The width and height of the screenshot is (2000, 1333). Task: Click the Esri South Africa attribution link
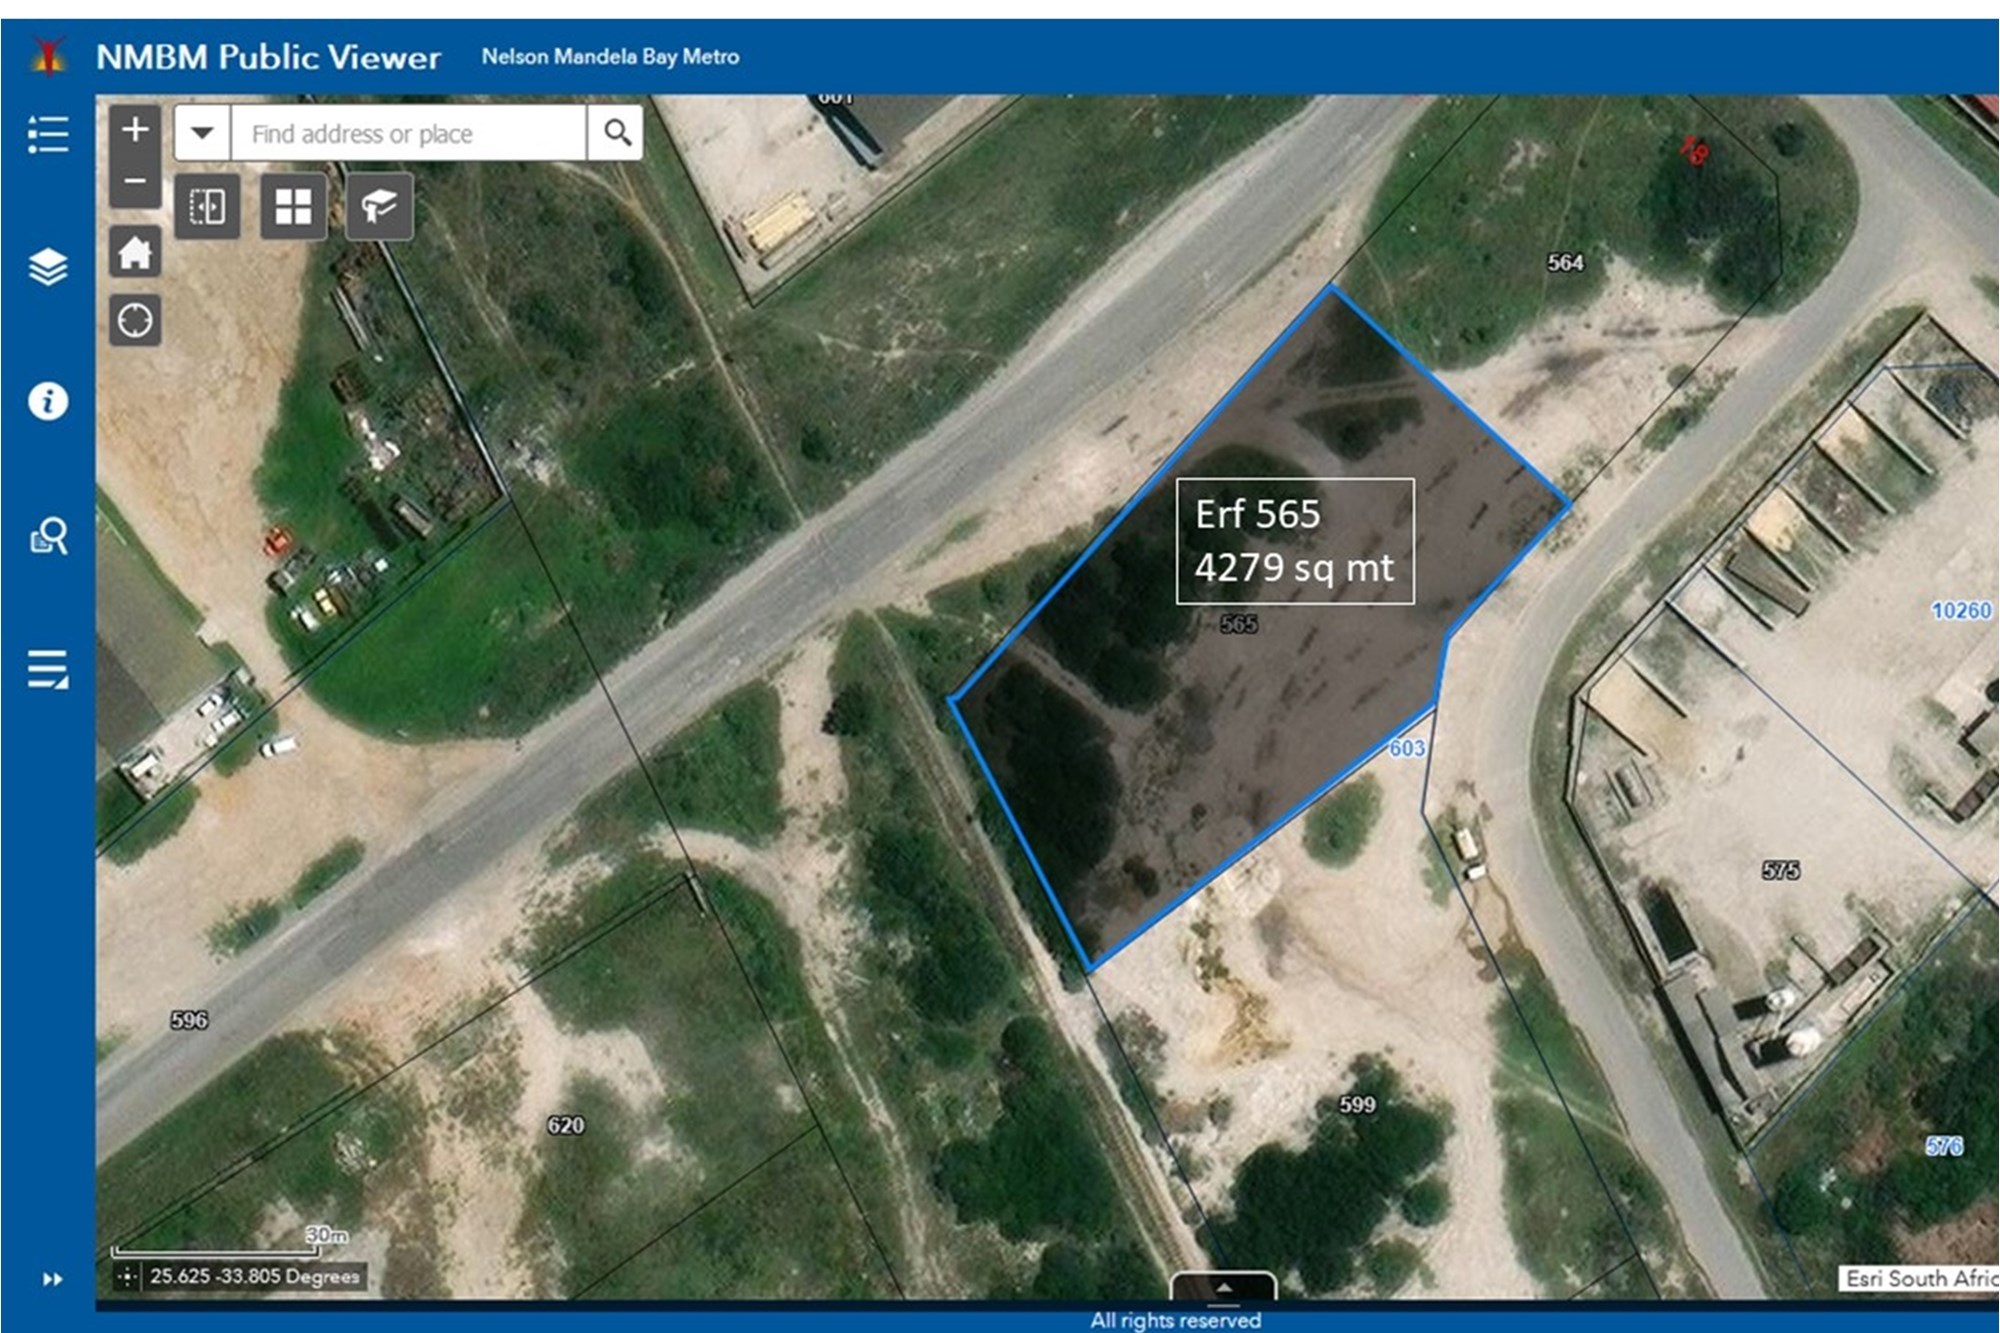[1918, 1278]
